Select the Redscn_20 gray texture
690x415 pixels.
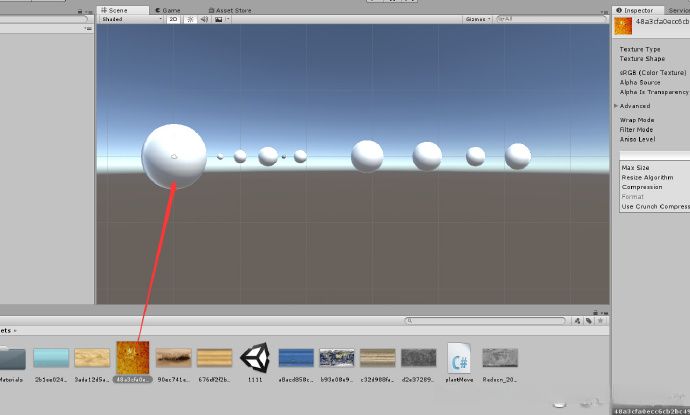coord(500,363)
